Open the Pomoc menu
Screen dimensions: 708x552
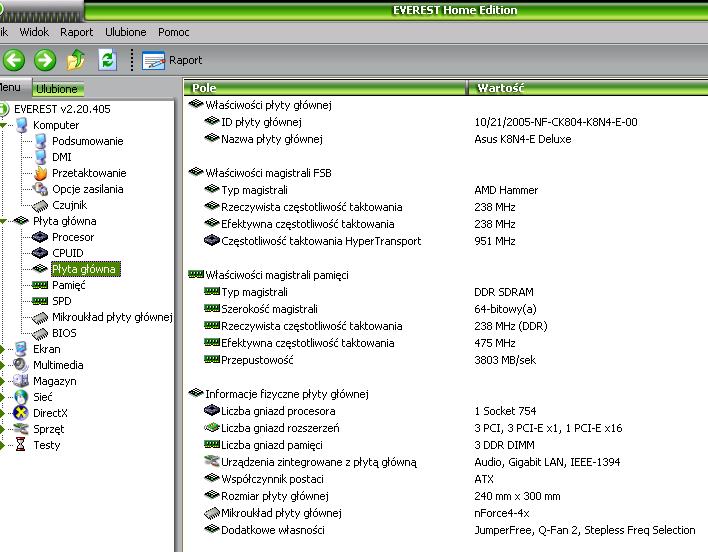(173, 32)
